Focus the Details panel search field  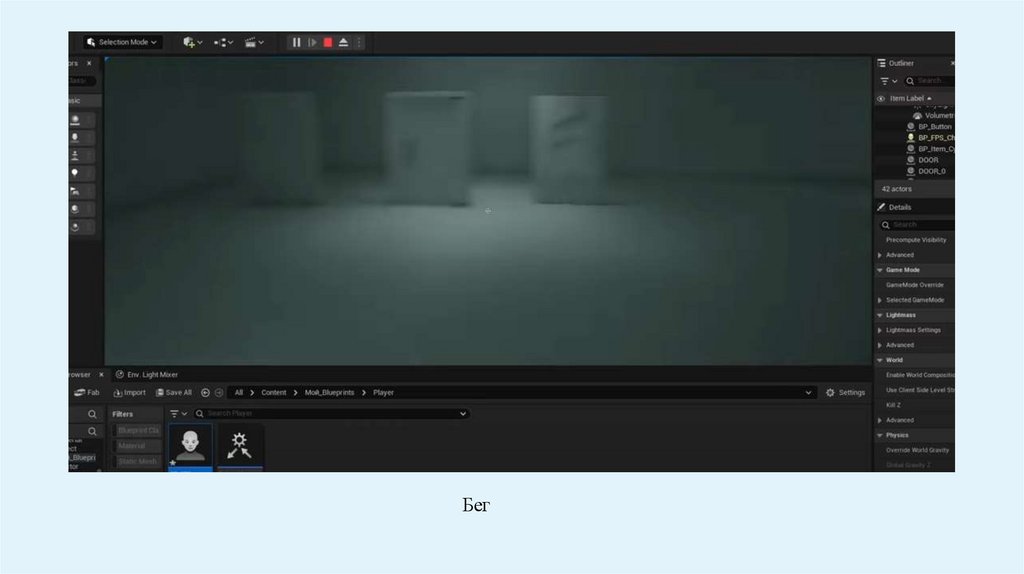[917, 225]
